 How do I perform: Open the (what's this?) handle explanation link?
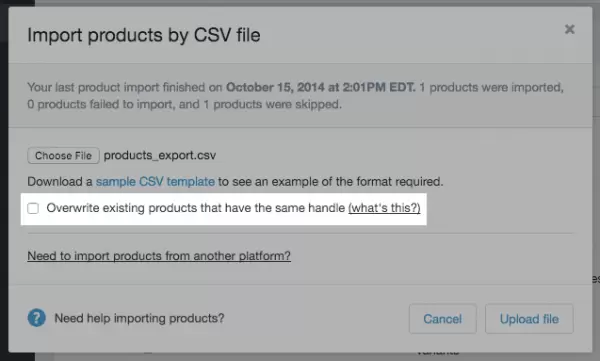[384, 208]
